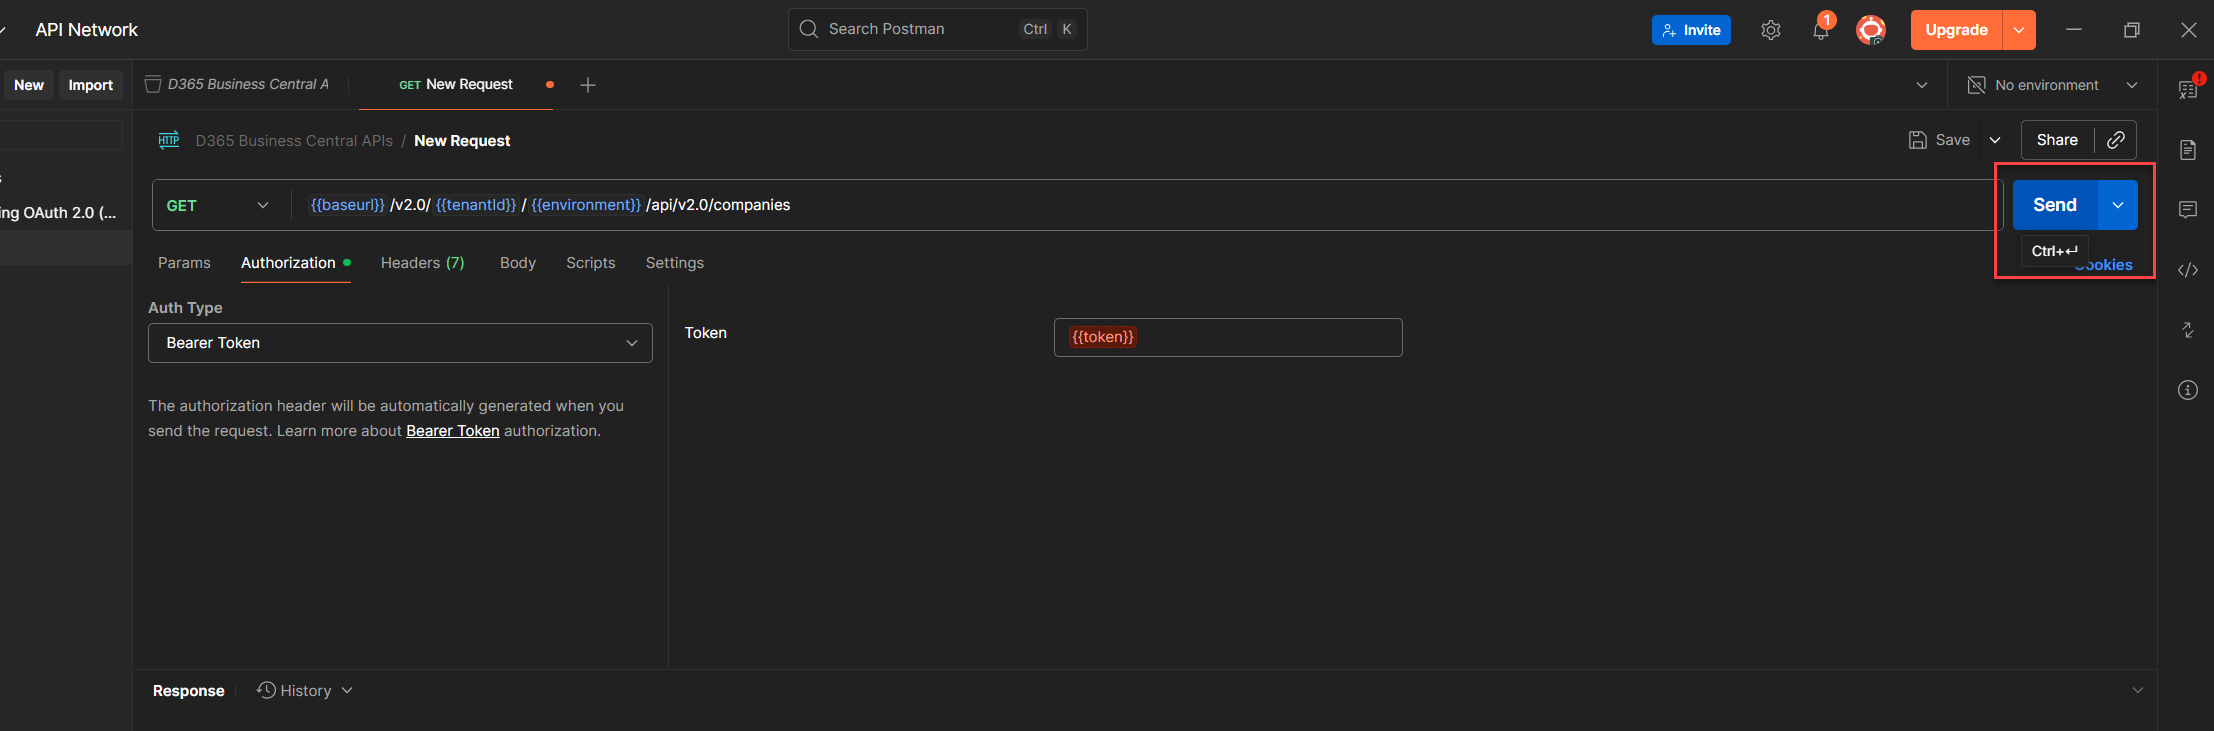The image size is (2214, 731).
Task: Expand the Response pane chevron
Action: point(2137,690)
